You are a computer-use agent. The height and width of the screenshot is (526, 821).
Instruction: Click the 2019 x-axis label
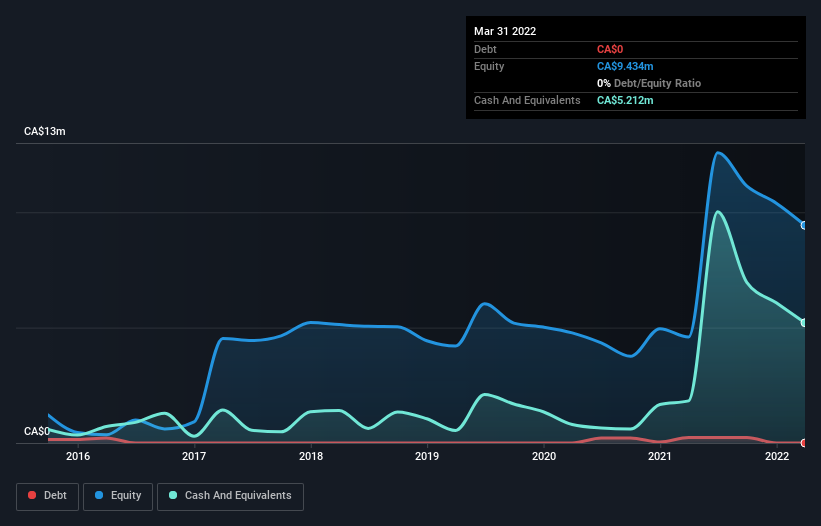[x=427, y=456]
